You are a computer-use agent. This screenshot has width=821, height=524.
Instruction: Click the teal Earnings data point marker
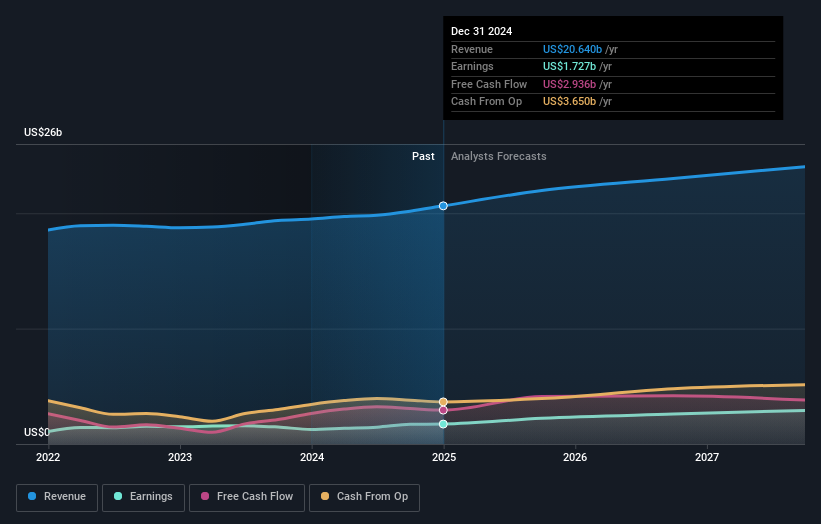click(443, 424)
